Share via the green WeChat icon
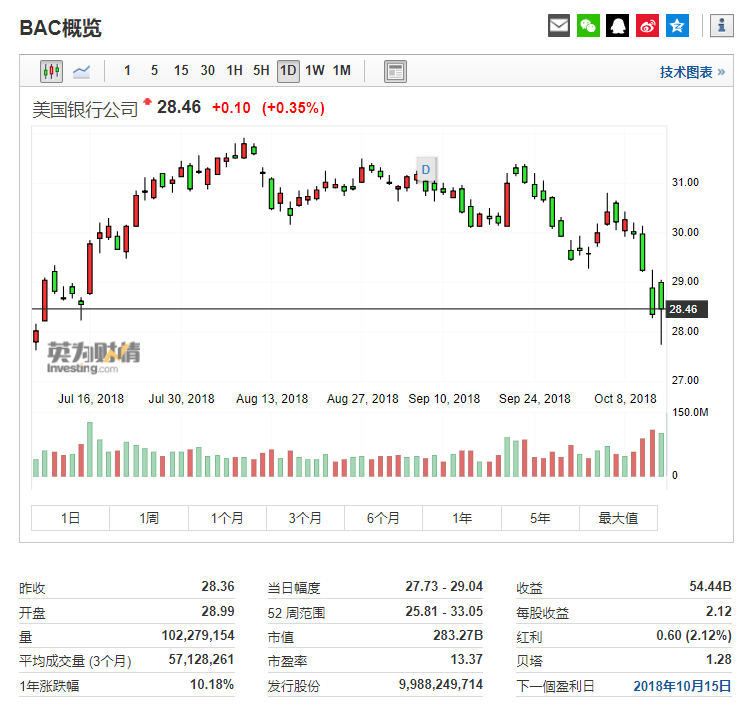Screen dimensions: 742x713 click(x=589, y=26)
